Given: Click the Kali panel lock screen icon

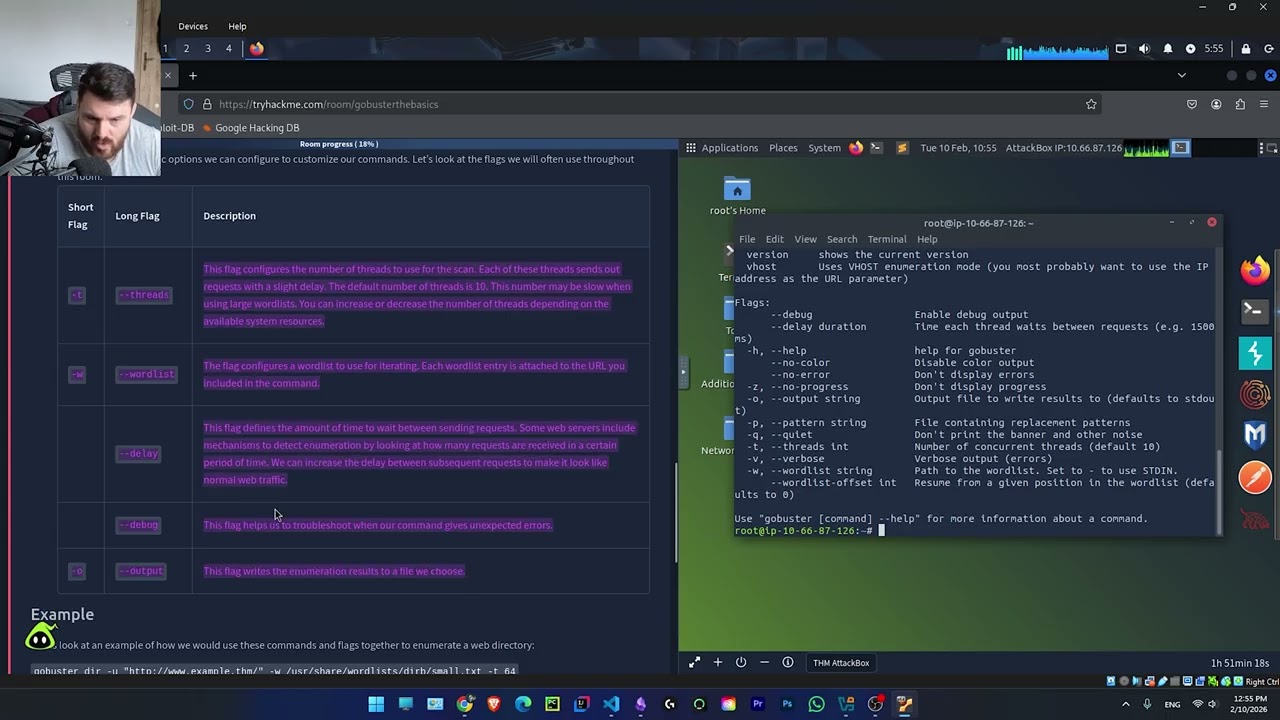Looking at the screenshot, I should click(1245, 48).
